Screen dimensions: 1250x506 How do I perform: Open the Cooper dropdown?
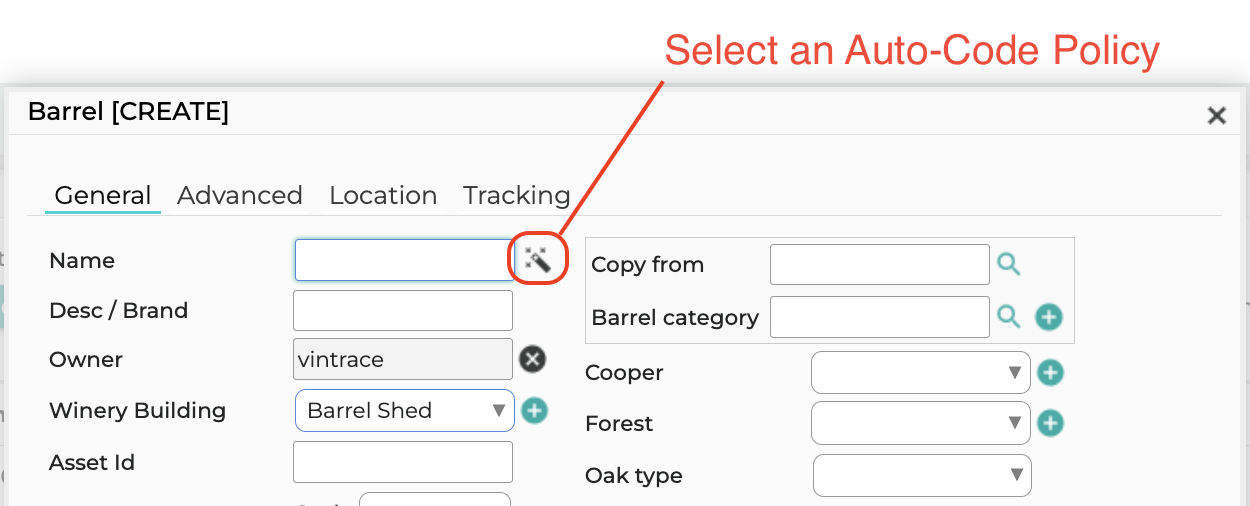click(x=921, y=372)
